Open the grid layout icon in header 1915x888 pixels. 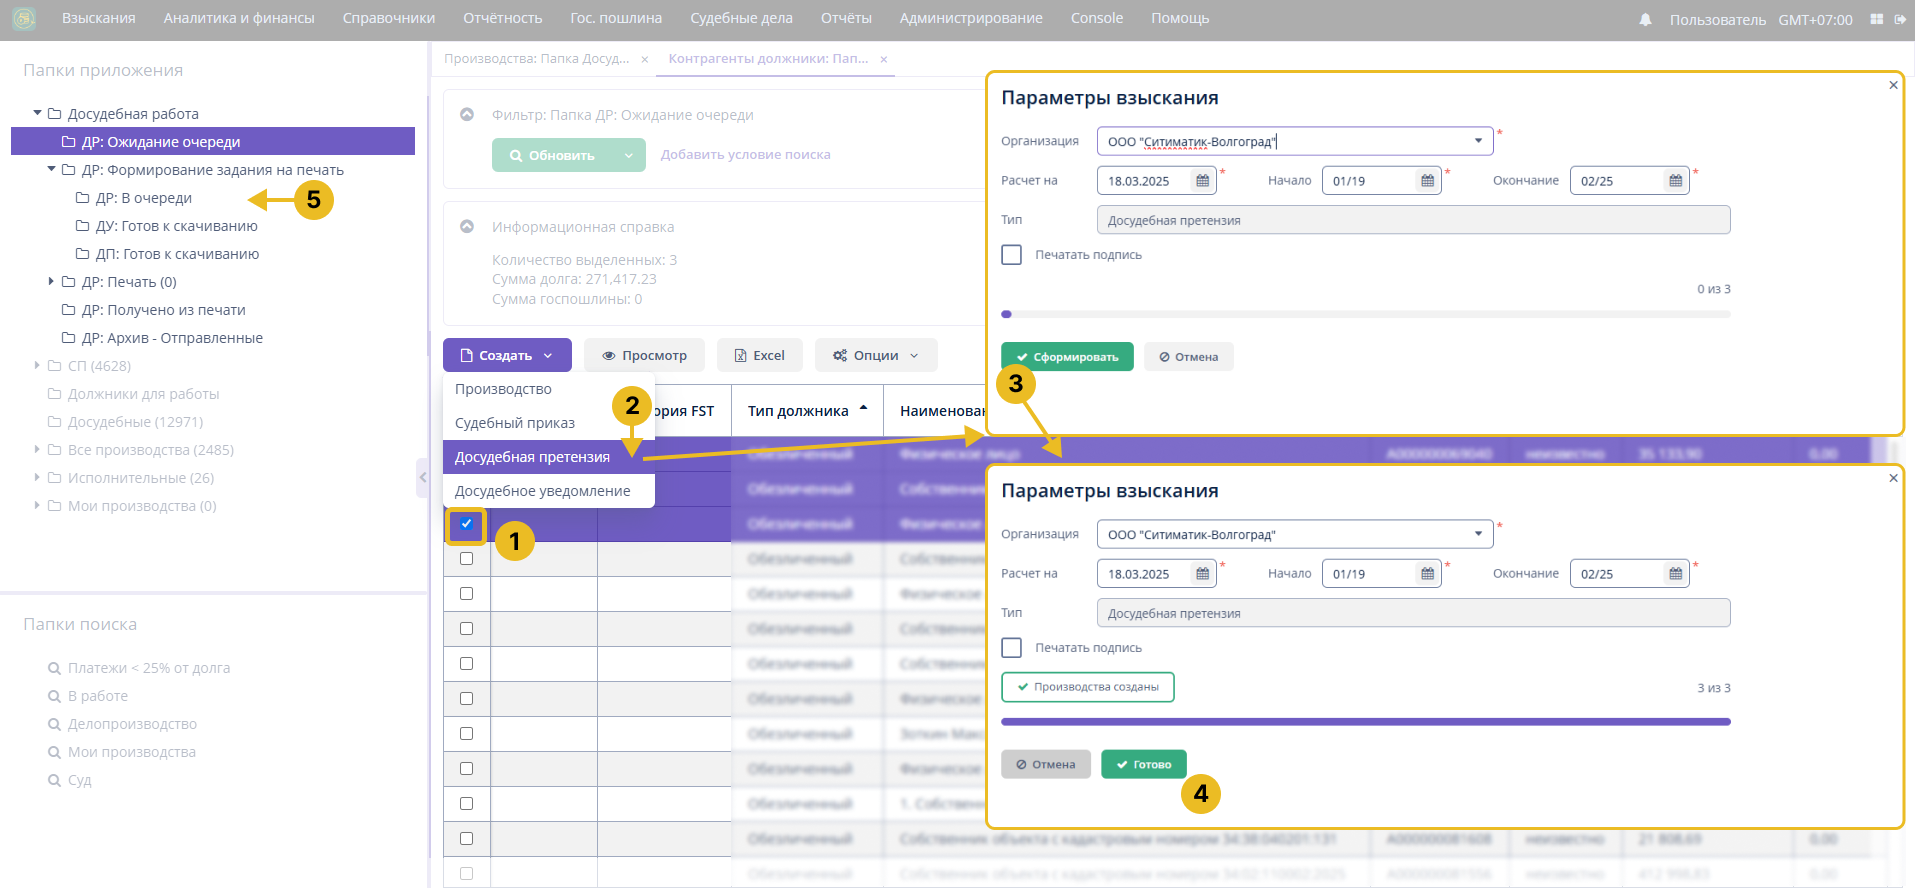click(1876, 19)
